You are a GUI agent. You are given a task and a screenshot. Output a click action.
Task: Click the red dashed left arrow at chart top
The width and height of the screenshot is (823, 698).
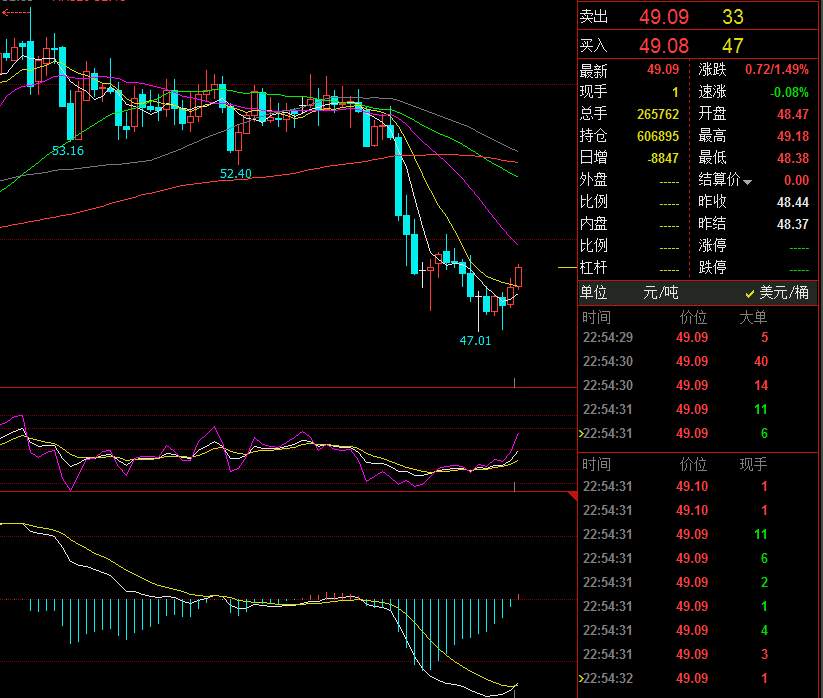coord(15,12)
